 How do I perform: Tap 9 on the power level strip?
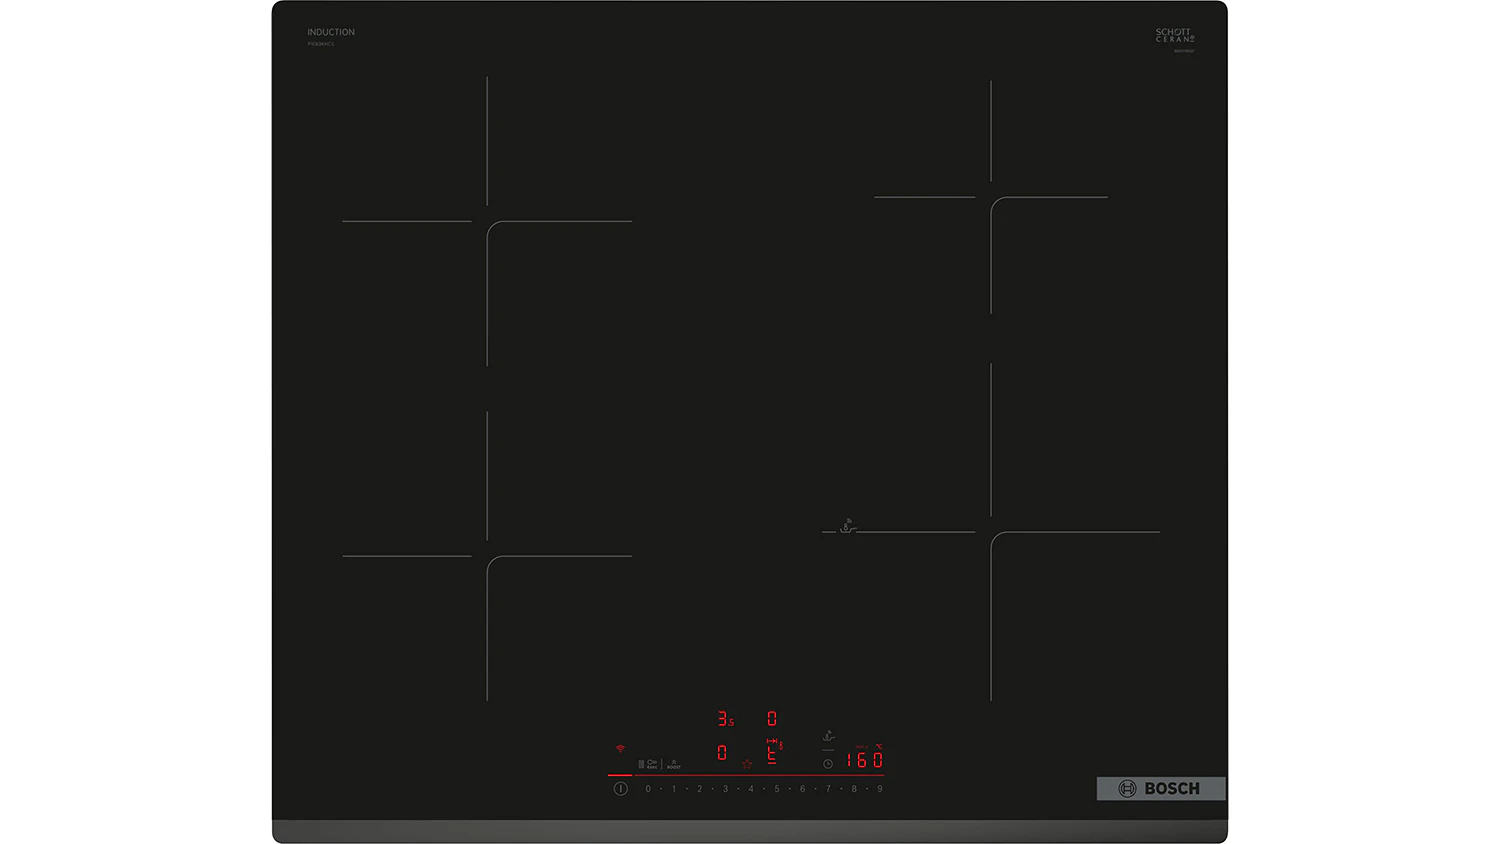point(880,789)
